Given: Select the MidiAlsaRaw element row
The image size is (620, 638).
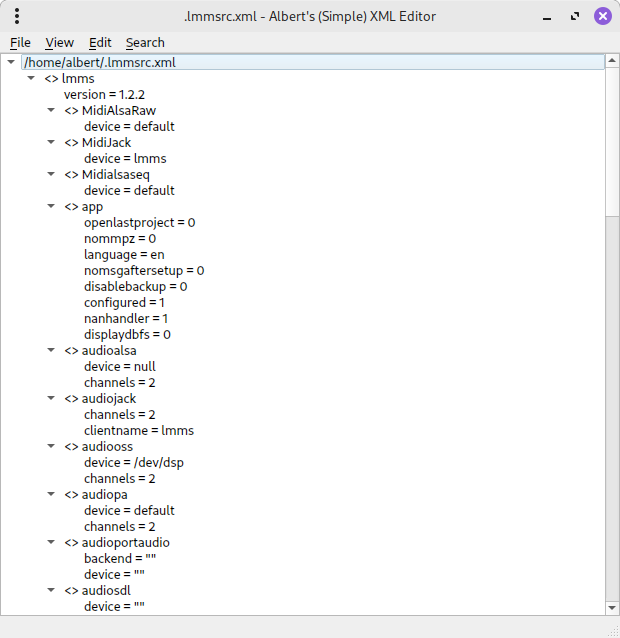Looking at the screenshot, I should pyautogui.click(x=110, y=111).
